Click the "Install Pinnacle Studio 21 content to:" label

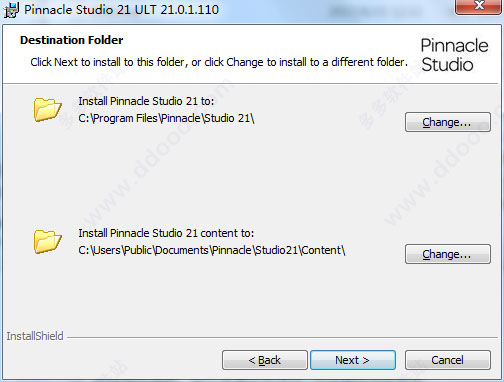coord(166,233)
